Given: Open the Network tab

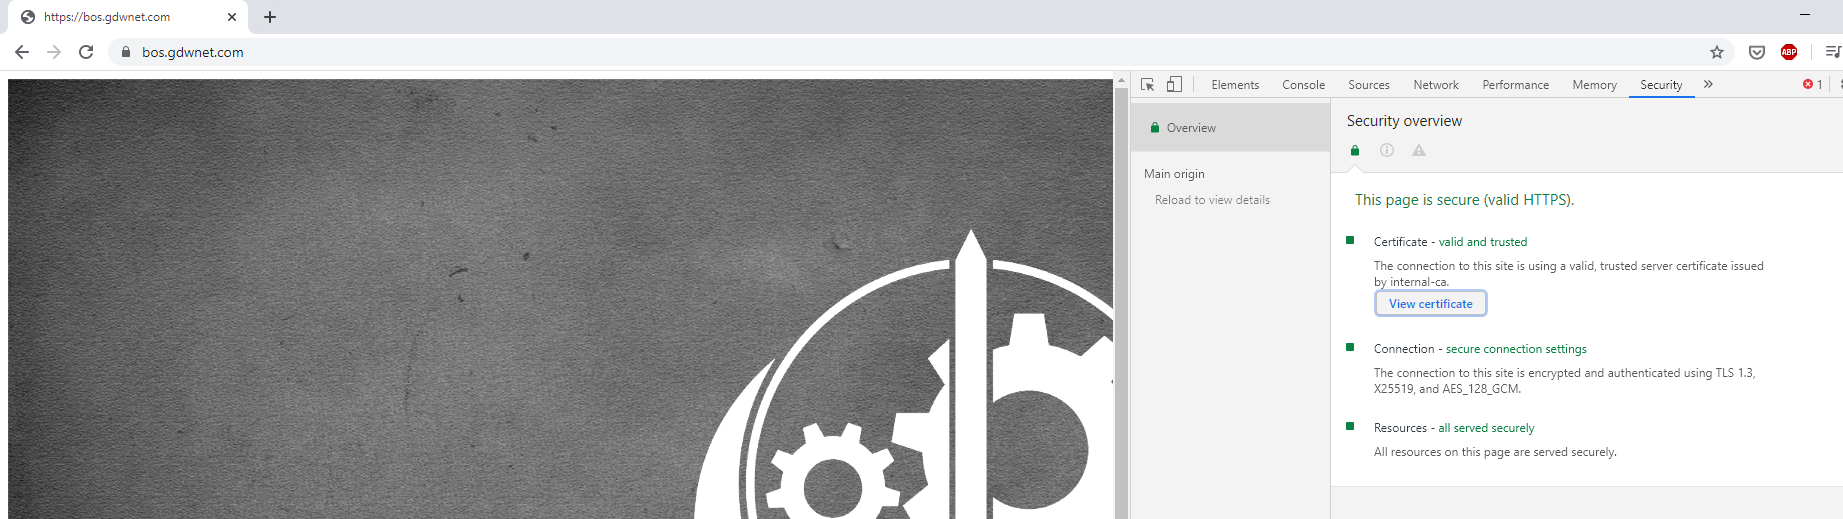Looking at the screenshot, I should click(1436, 85).
